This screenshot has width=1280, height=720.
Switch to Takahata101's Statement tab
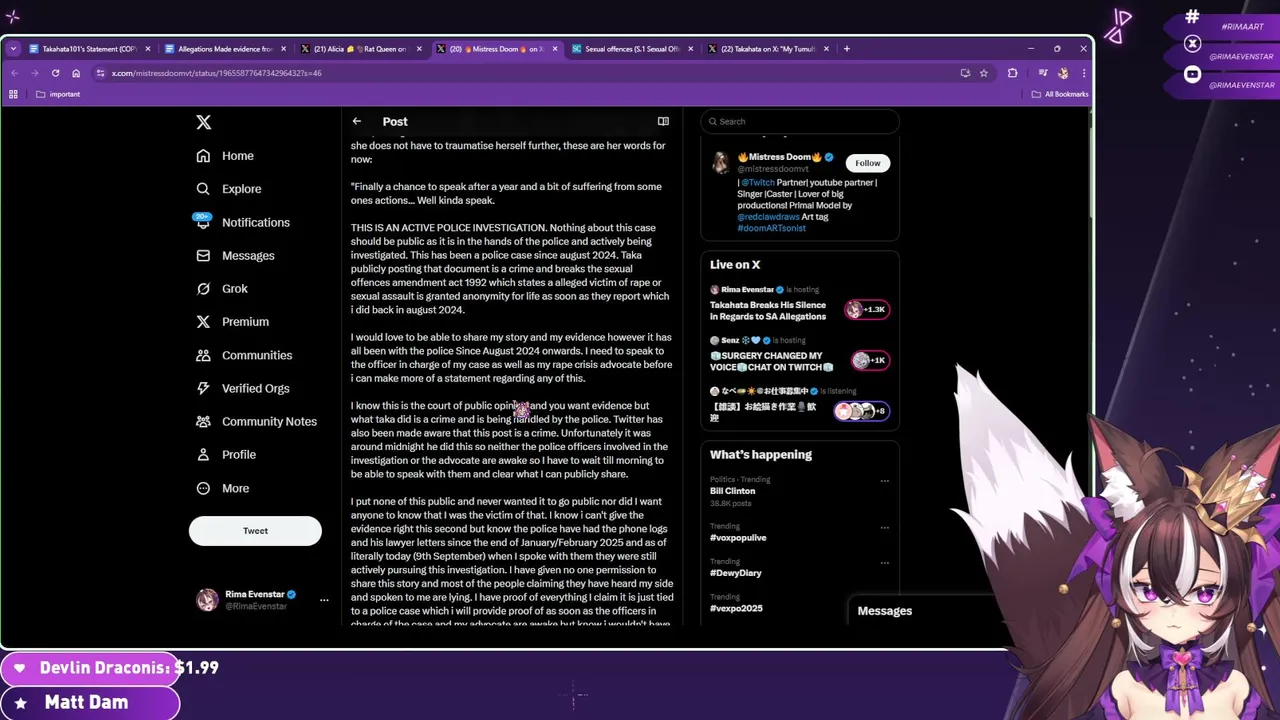(x=89, y=49)
